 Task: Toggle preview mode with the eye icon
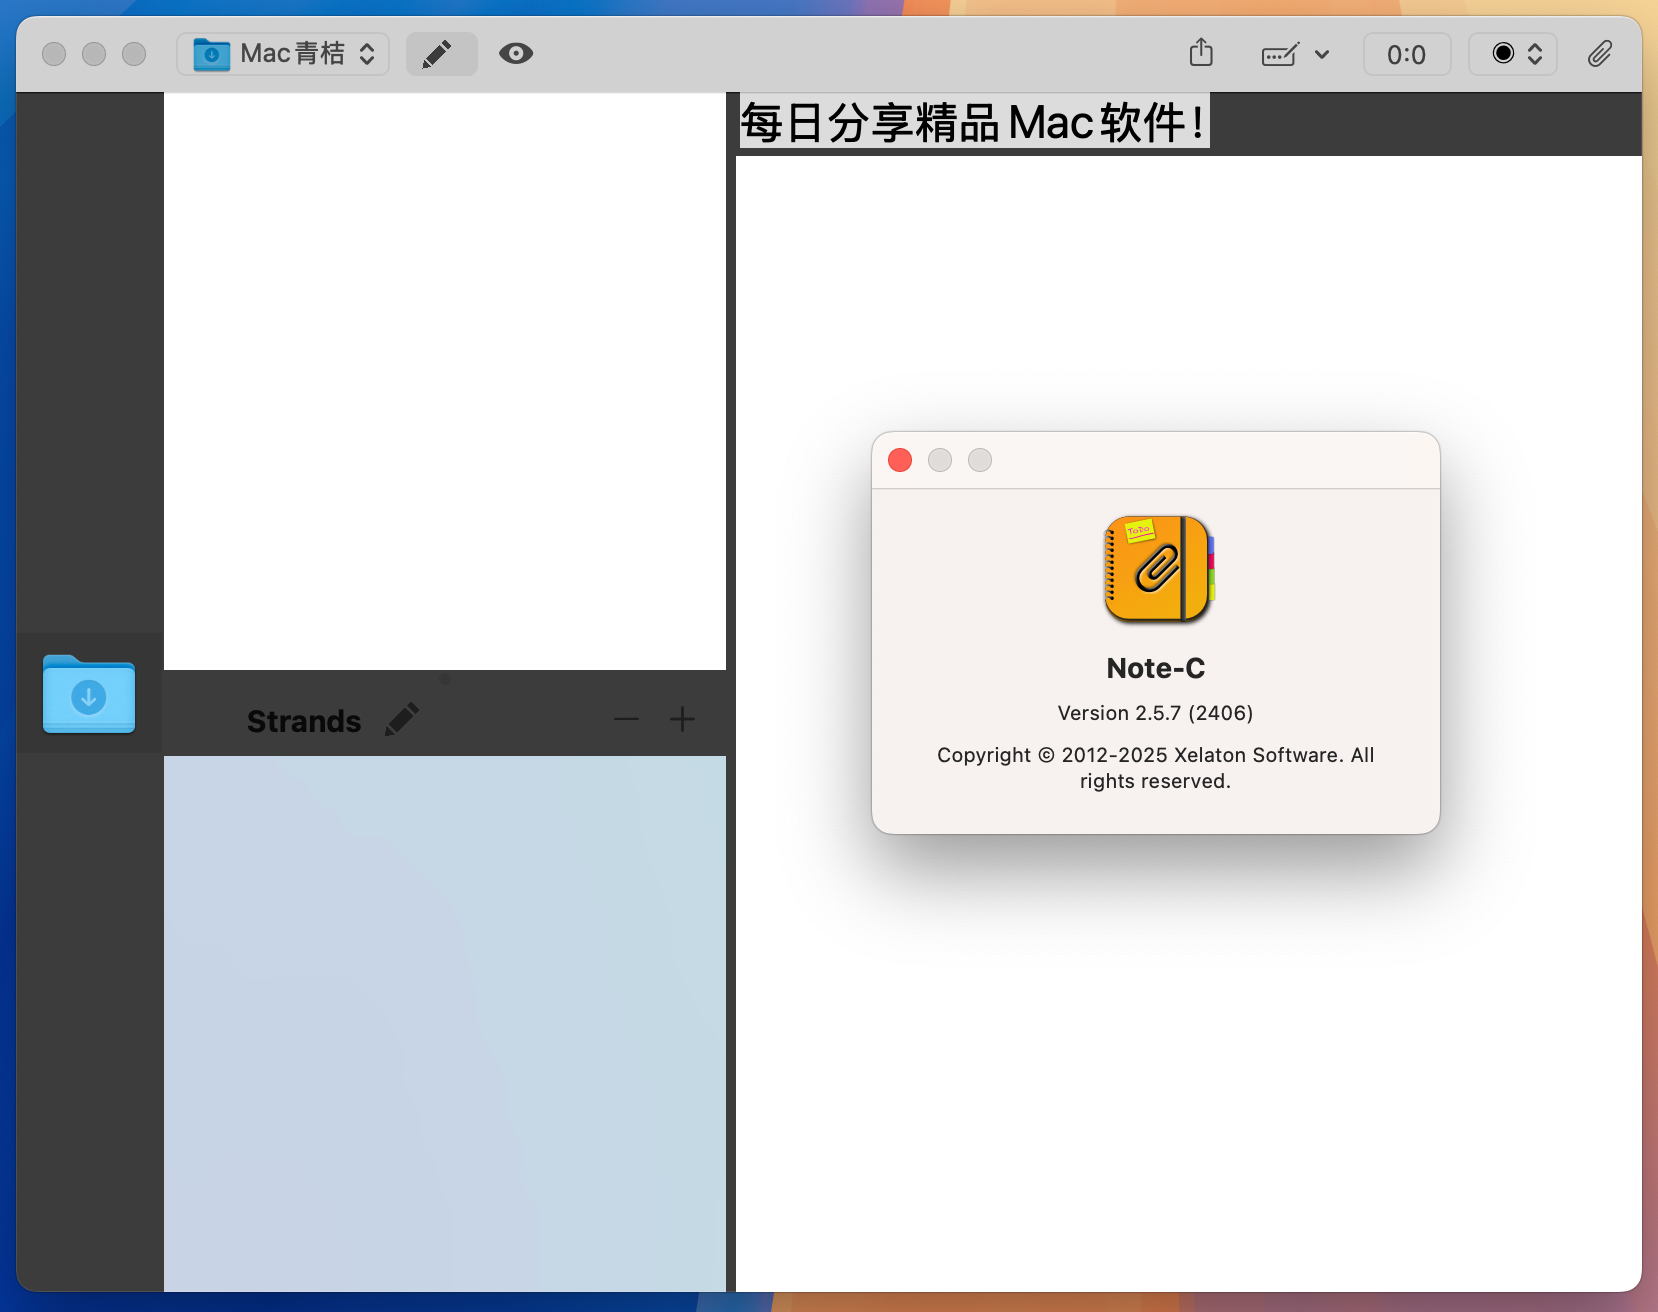coord(516,53)
